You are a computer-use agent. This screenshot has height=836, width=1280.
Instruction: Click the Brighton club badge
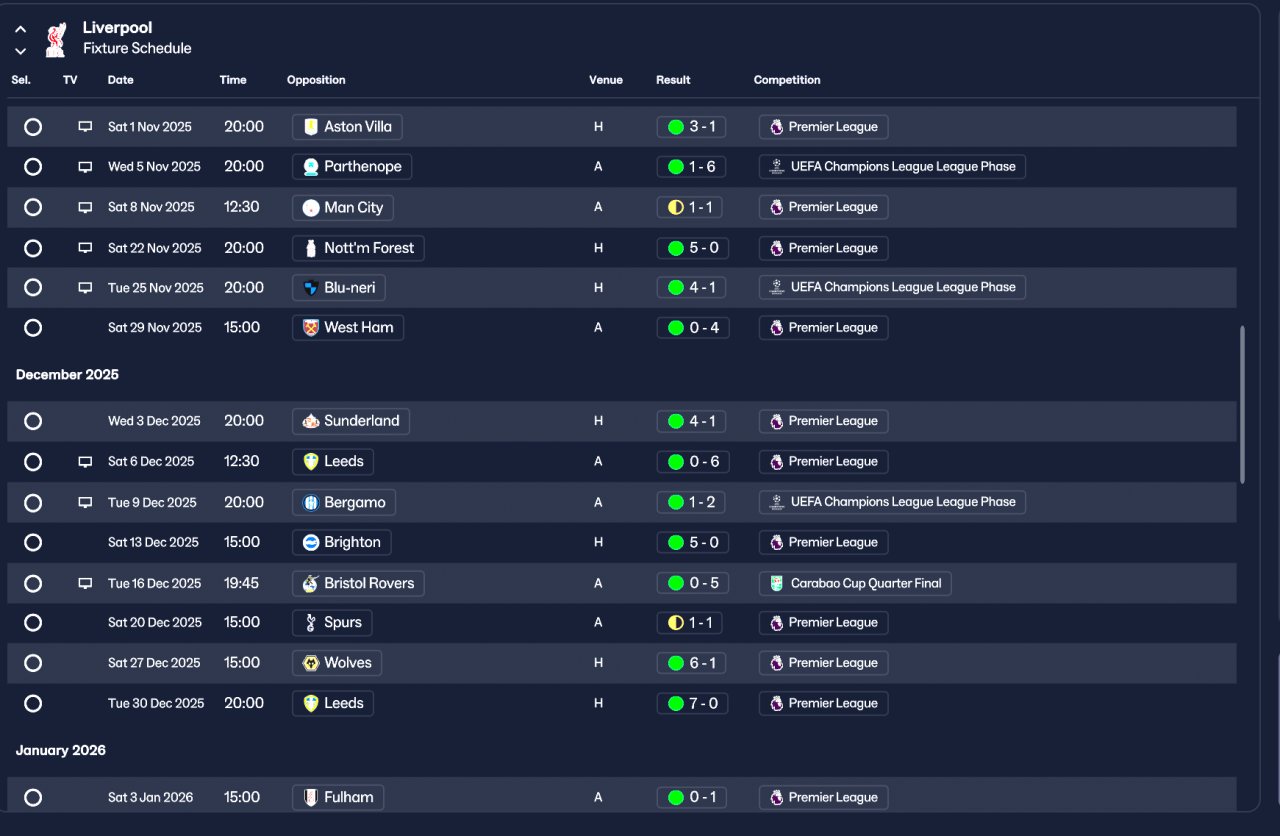[311, 542]
